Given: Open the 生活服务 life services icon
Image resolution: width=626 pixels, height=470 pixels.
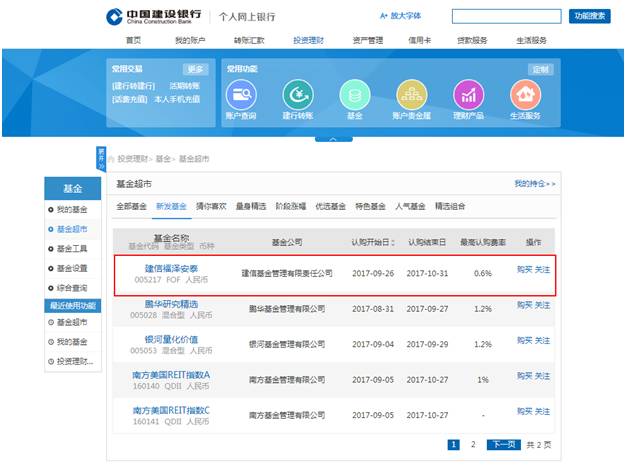Looking at the screenshot, I should click(x=525, y=95).
